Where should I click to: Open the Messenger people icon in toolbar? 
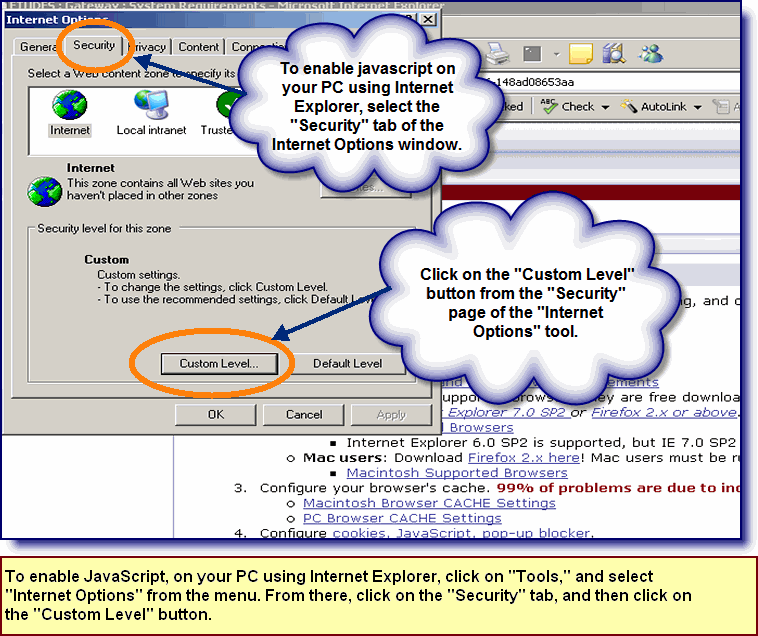[x=651, y=54]
